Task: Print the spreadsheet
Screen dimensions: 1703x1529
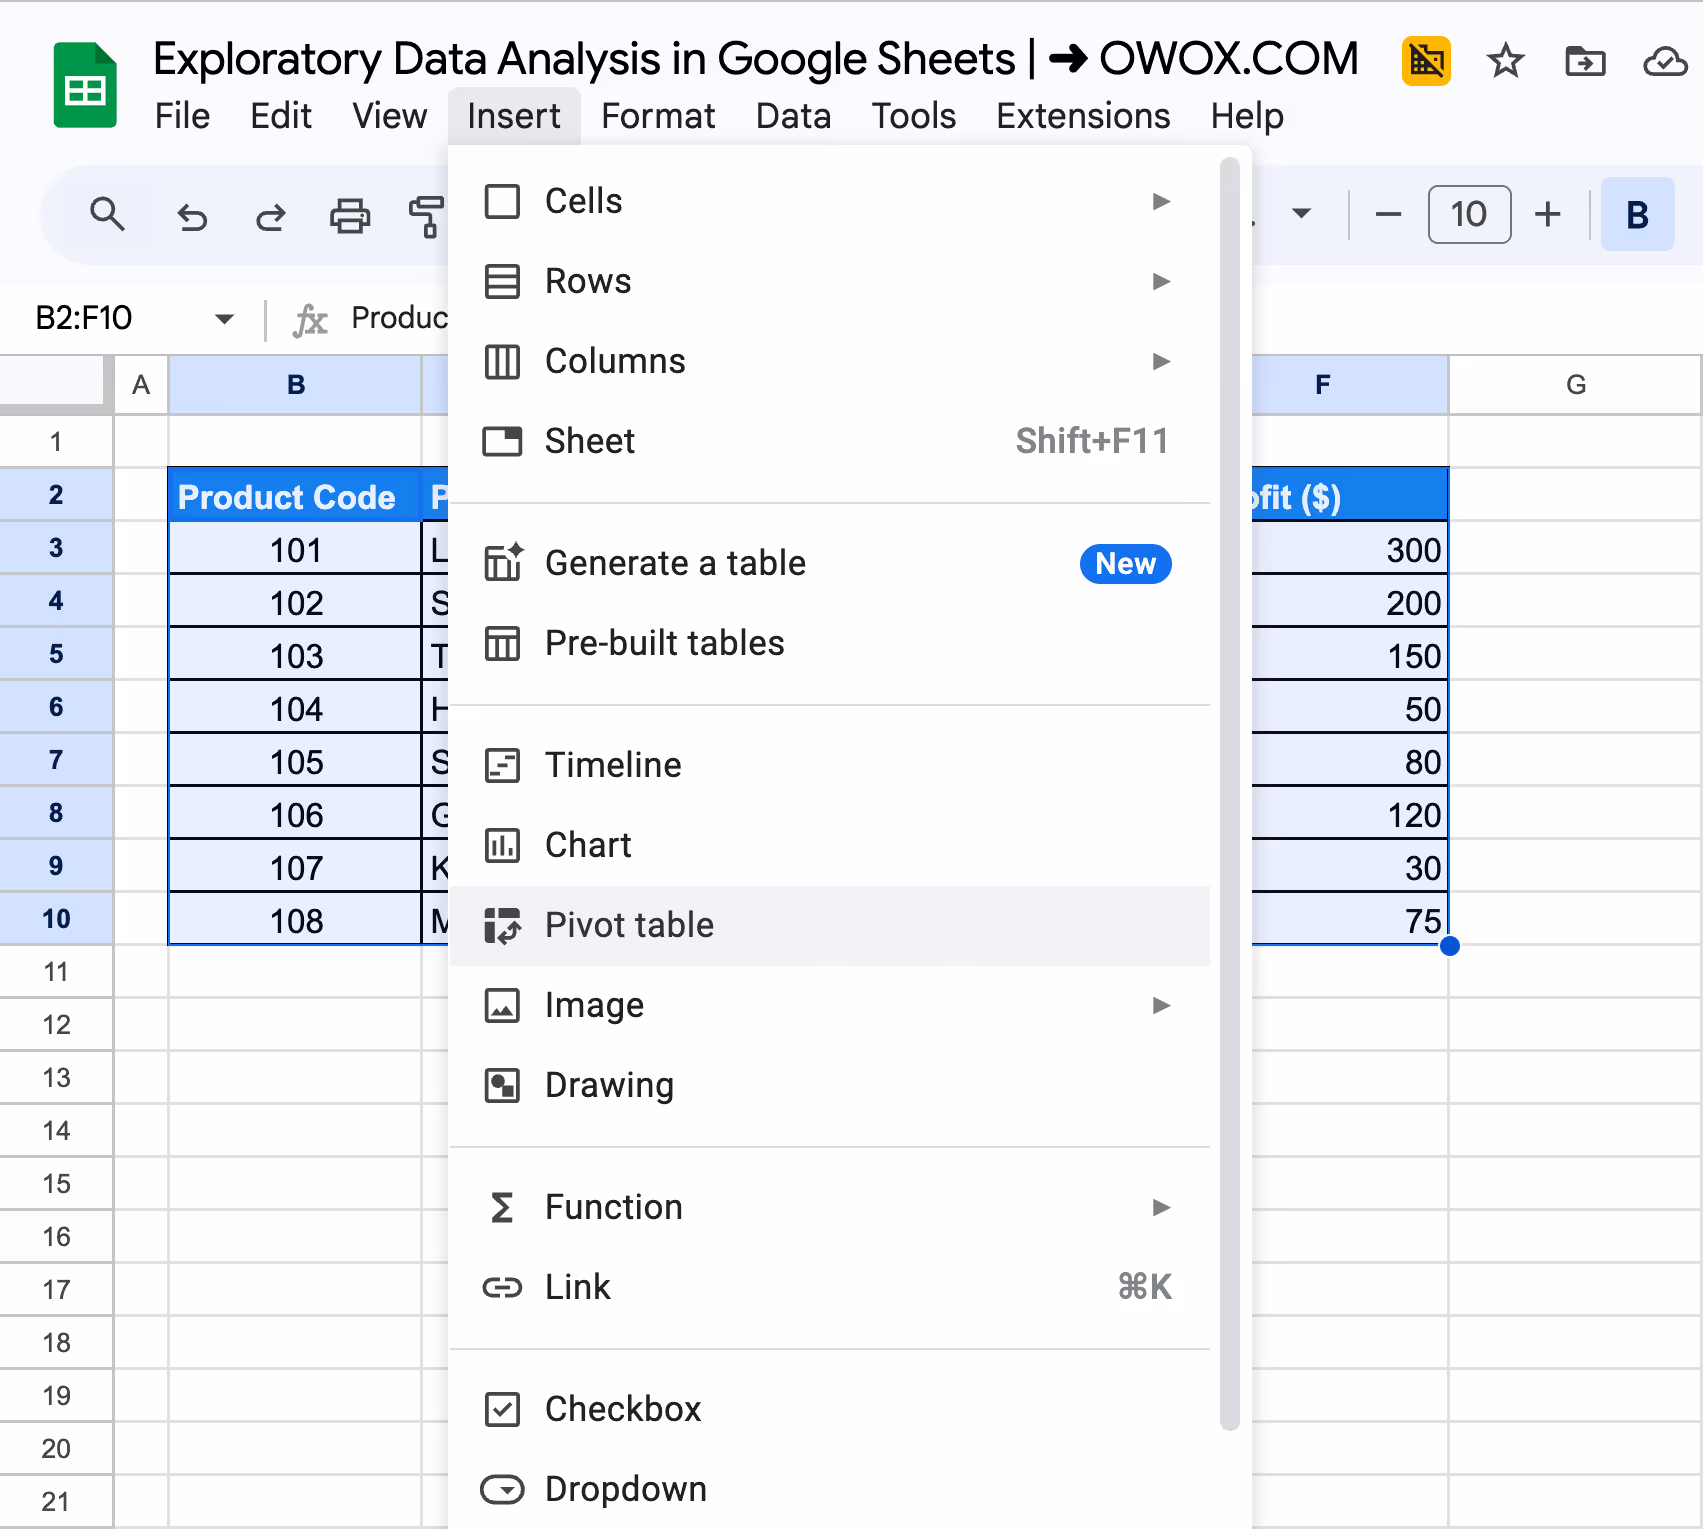Action: pyautogui.click(x=348, y=214)
